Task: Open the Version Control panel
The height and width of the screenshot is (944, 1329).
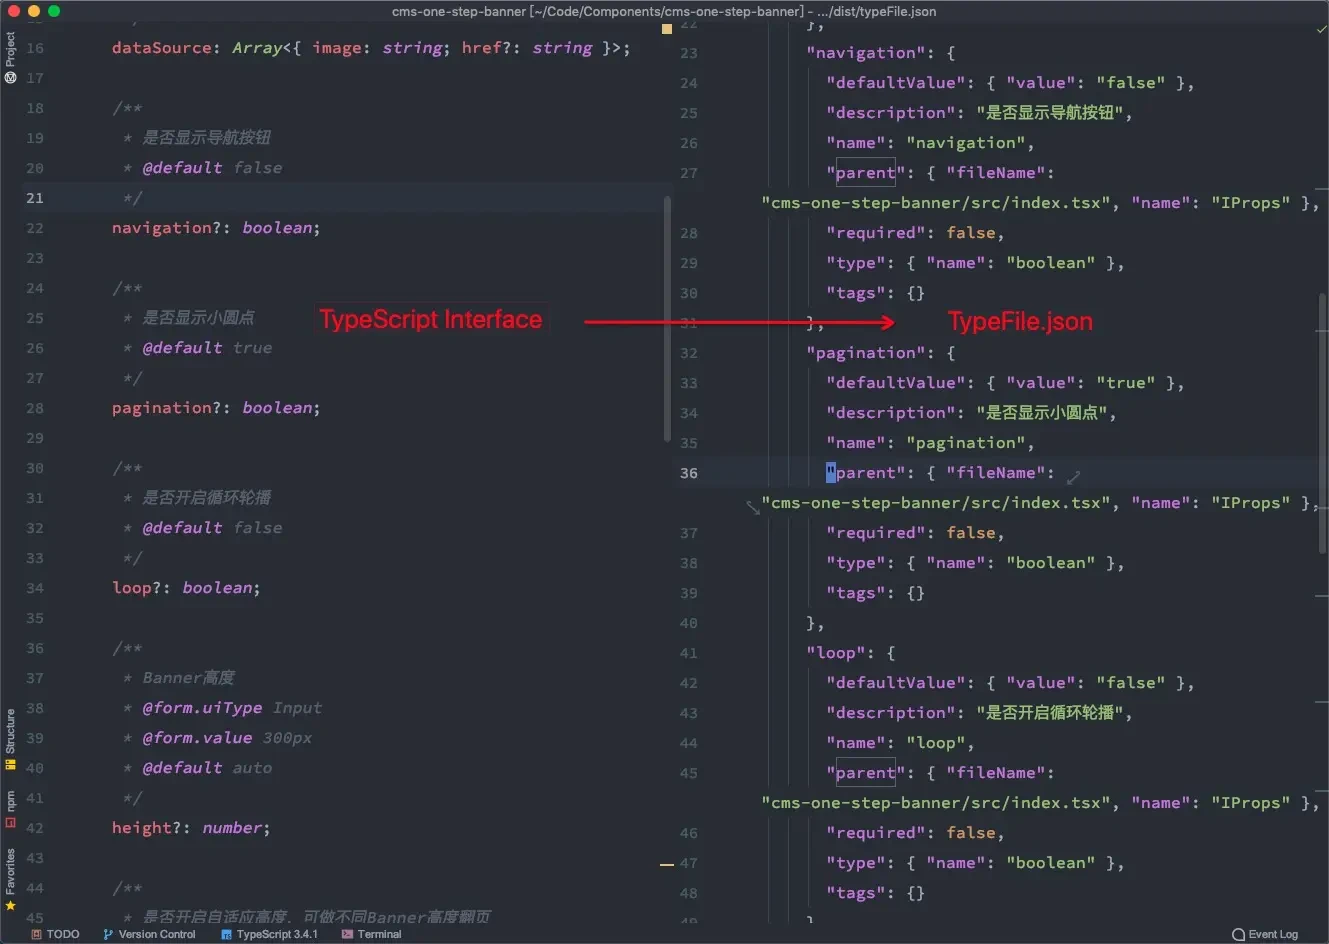Action: tap(149, 934)
